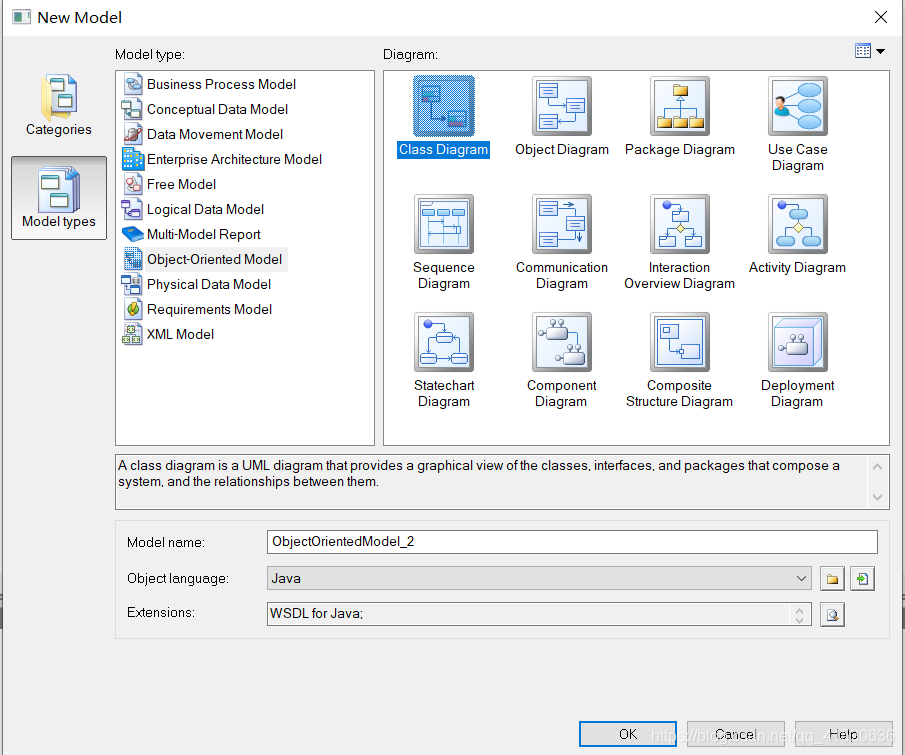The image size is (905, 755).
Task: Select the Communication Diagram icon
Action: (x=562, y=224)
